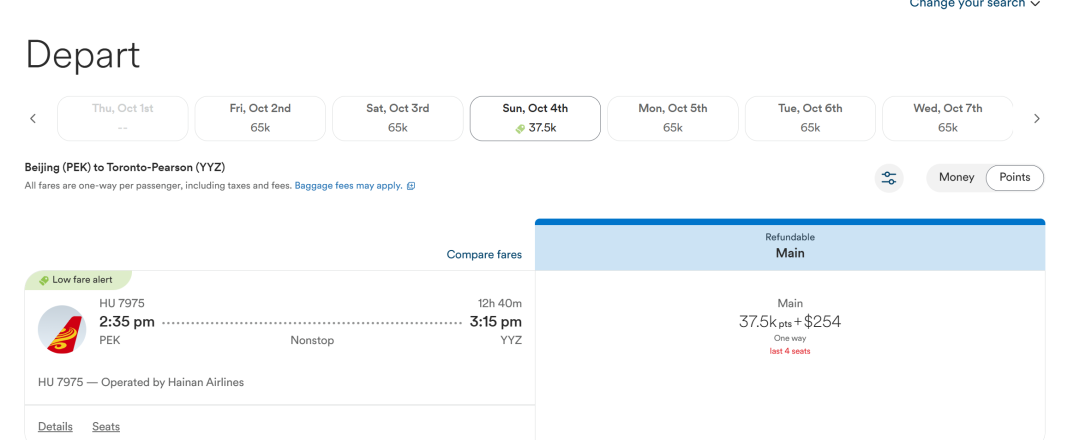Select Sat, Oct 3rd date tab
Viewport: 1080px width, 440px height.
point(397,118)
